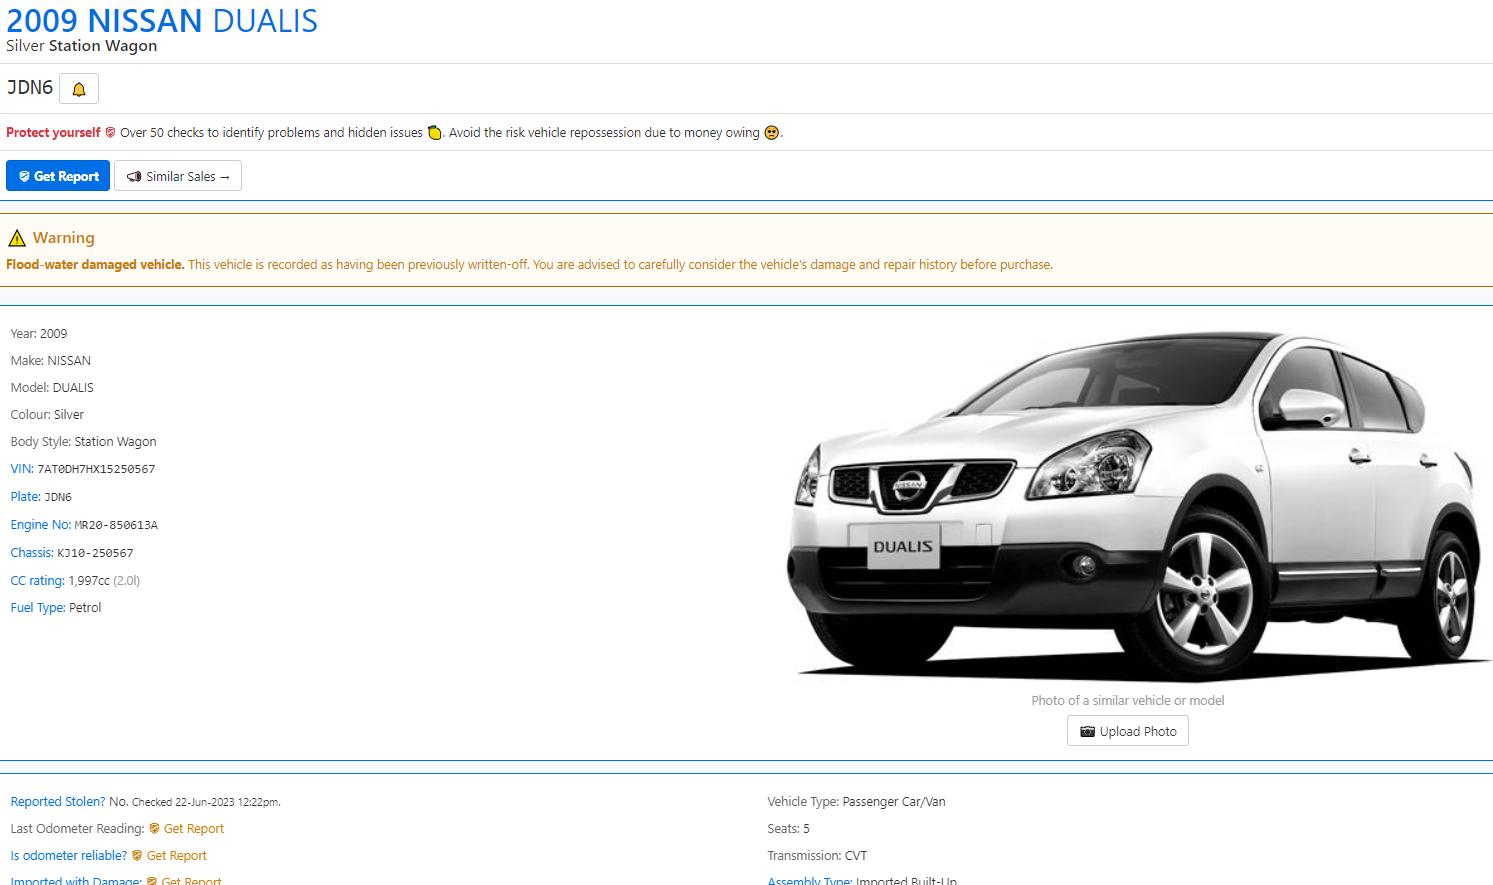The height and width of the screenshot is (885, 1493).
Task: Click the Flood-water damaged vehicle text
Action: coord(95,265)
